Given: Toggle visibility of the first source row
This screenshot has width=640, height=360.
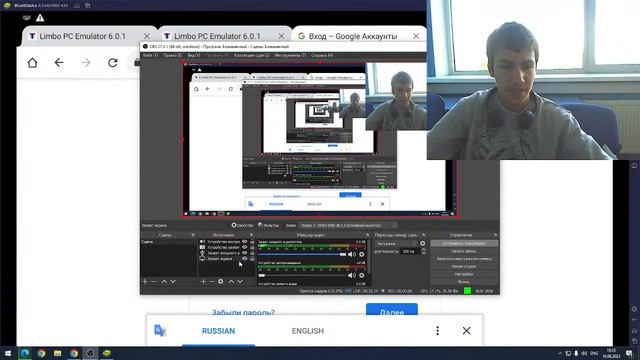Looking at the screenshot, I should coord(245,242).
